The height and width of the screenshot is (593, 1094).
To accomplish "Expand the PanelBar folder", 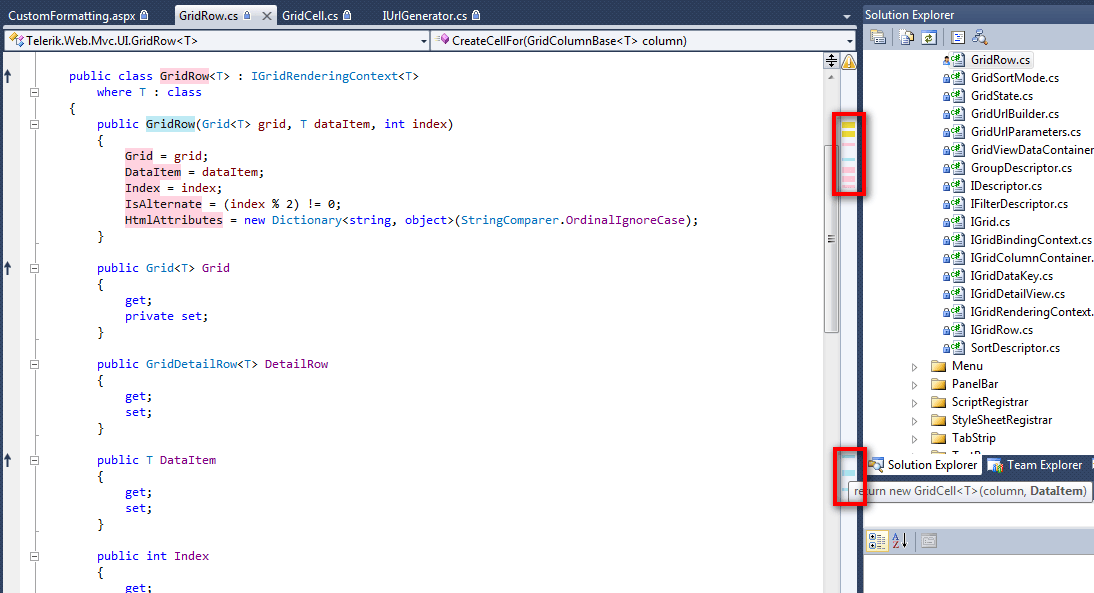I will click(915, 385).
